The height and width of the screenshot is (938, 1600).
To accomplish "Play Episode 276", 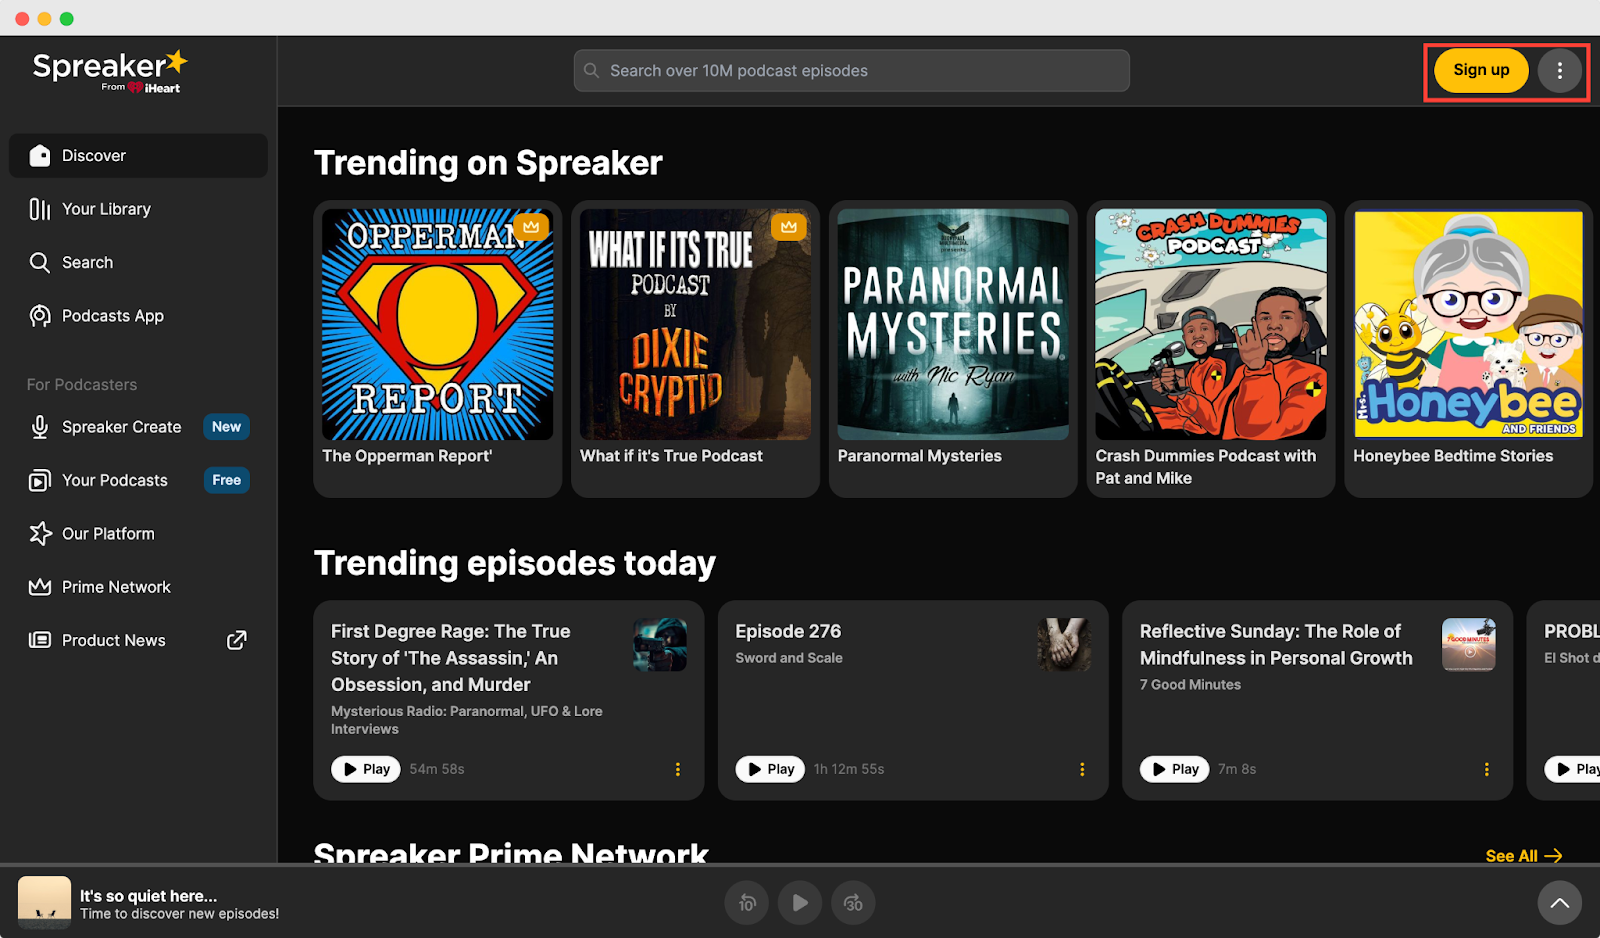I will click(x=770, y=769).
